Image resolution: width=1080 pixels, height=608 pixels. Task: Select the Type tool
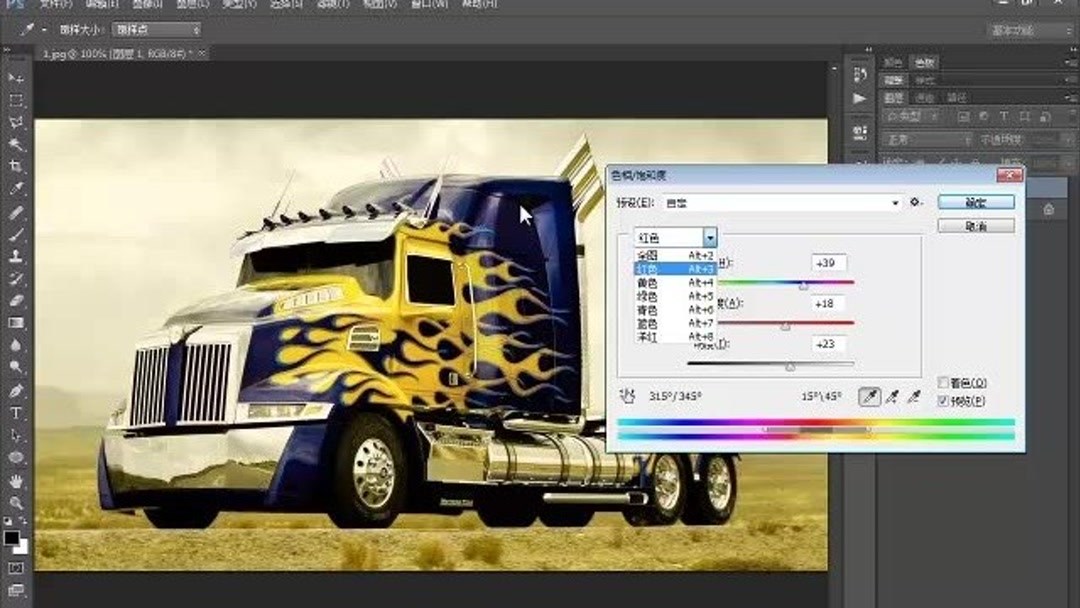(14, 412)
